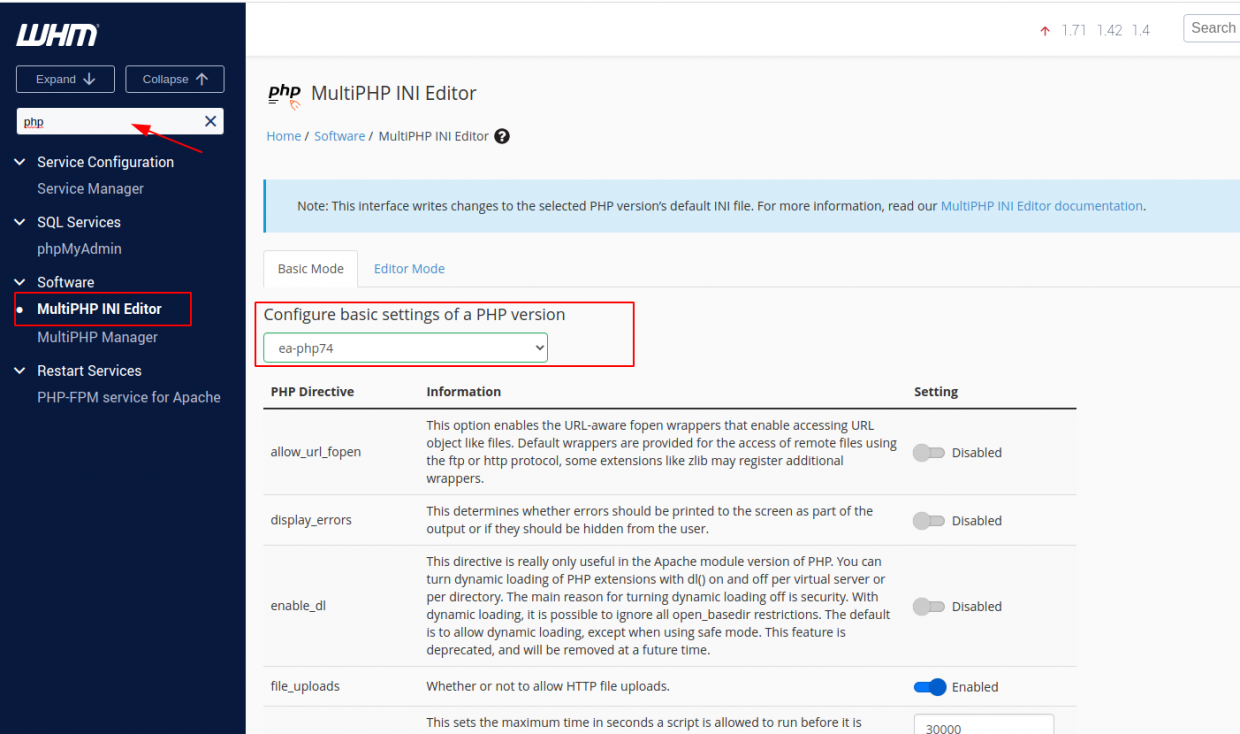Clear the sidebar search using the X icon
Viewport: 1240px width, 734px height.
pyautogui.click(x=211, y=120)
